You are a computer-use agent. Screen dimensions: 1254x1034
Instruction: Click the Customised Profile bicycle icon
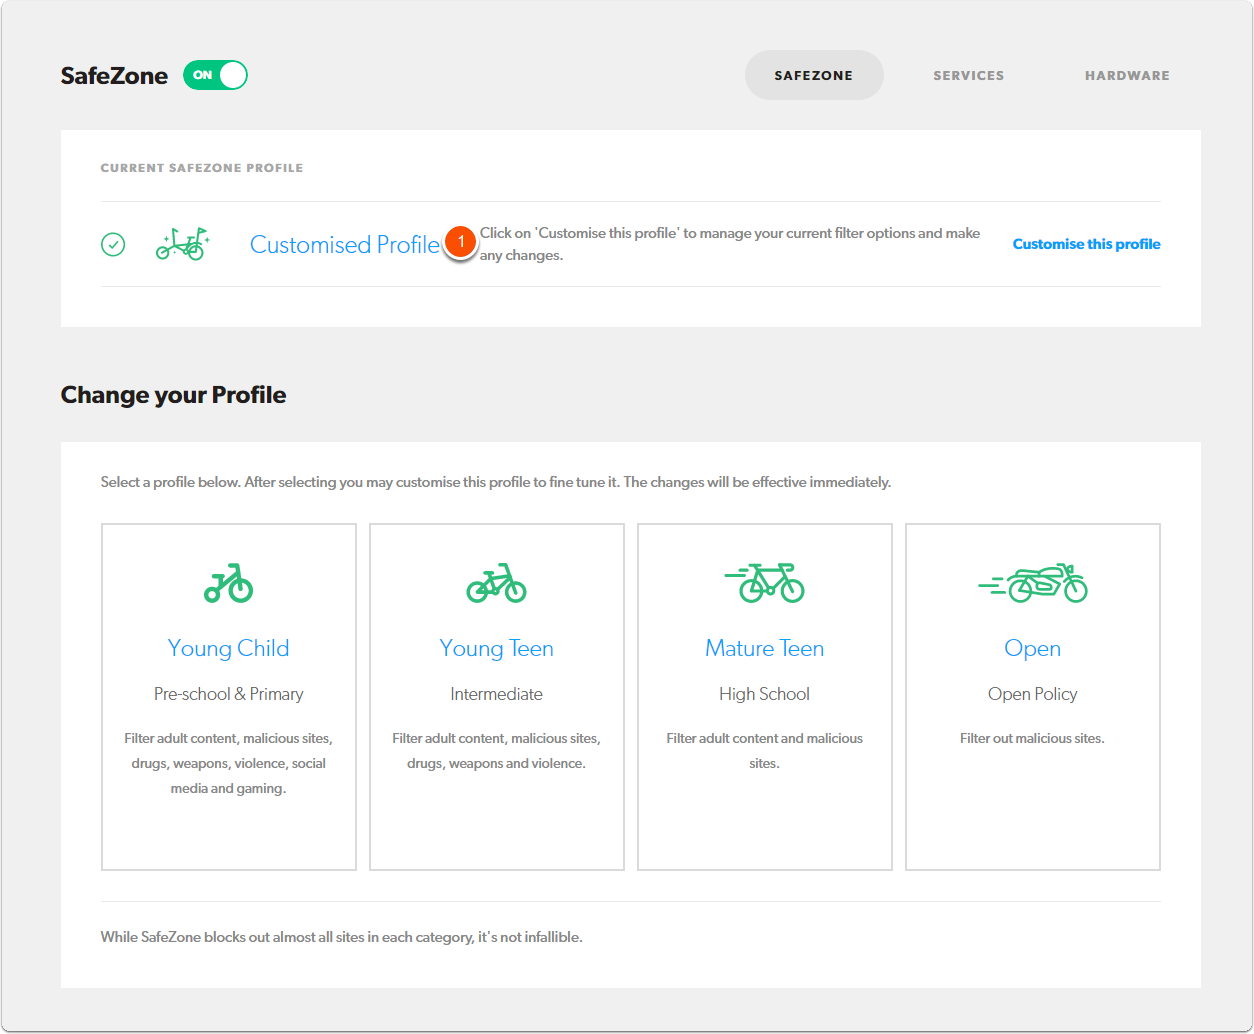click(x=182, y=244)
